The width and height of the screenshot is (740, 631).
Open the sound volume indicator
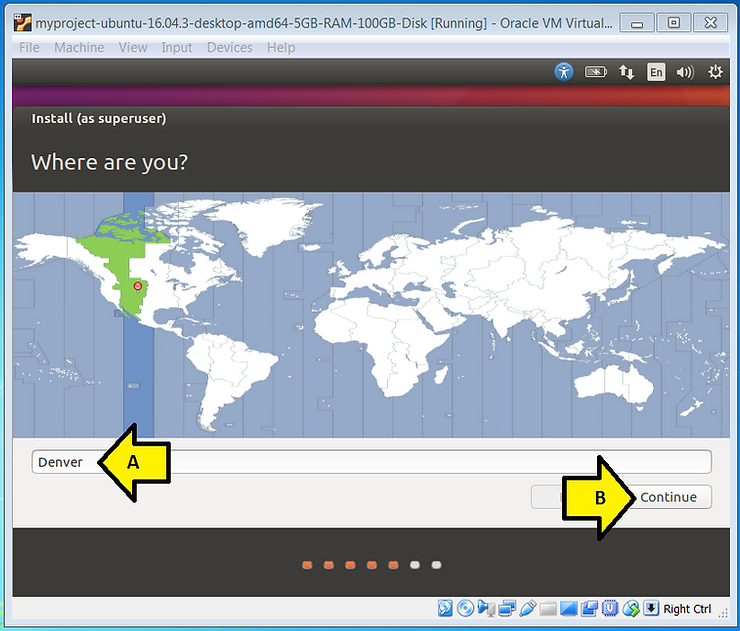tap(685, 72)
